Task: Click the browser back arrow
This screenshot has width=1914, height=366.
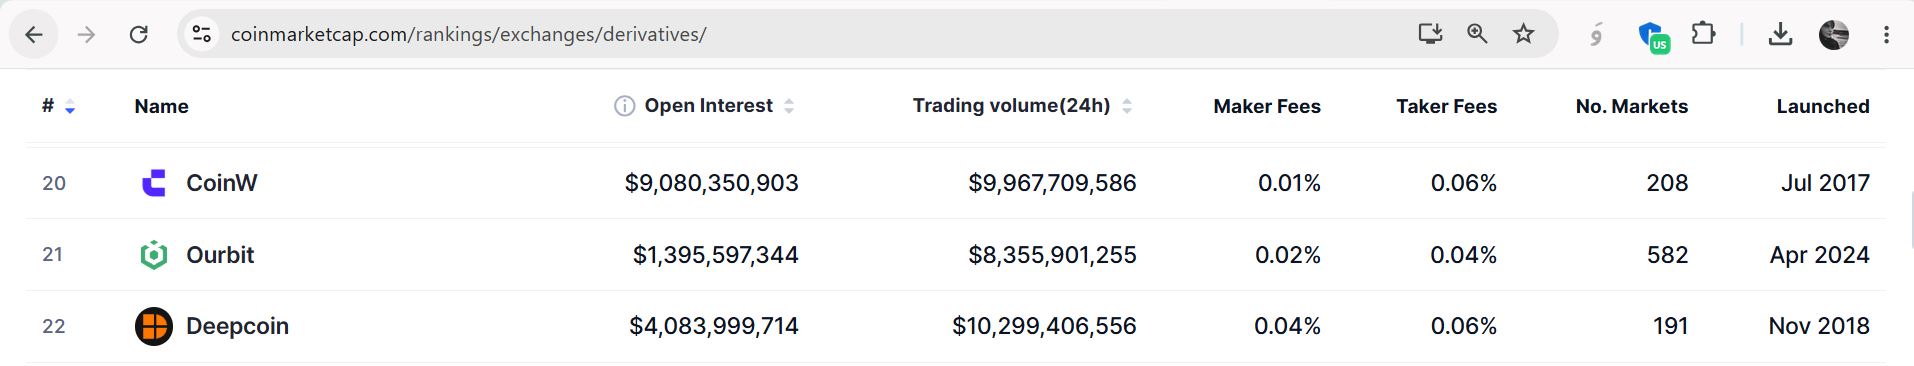Action: (x=34, y=35)
